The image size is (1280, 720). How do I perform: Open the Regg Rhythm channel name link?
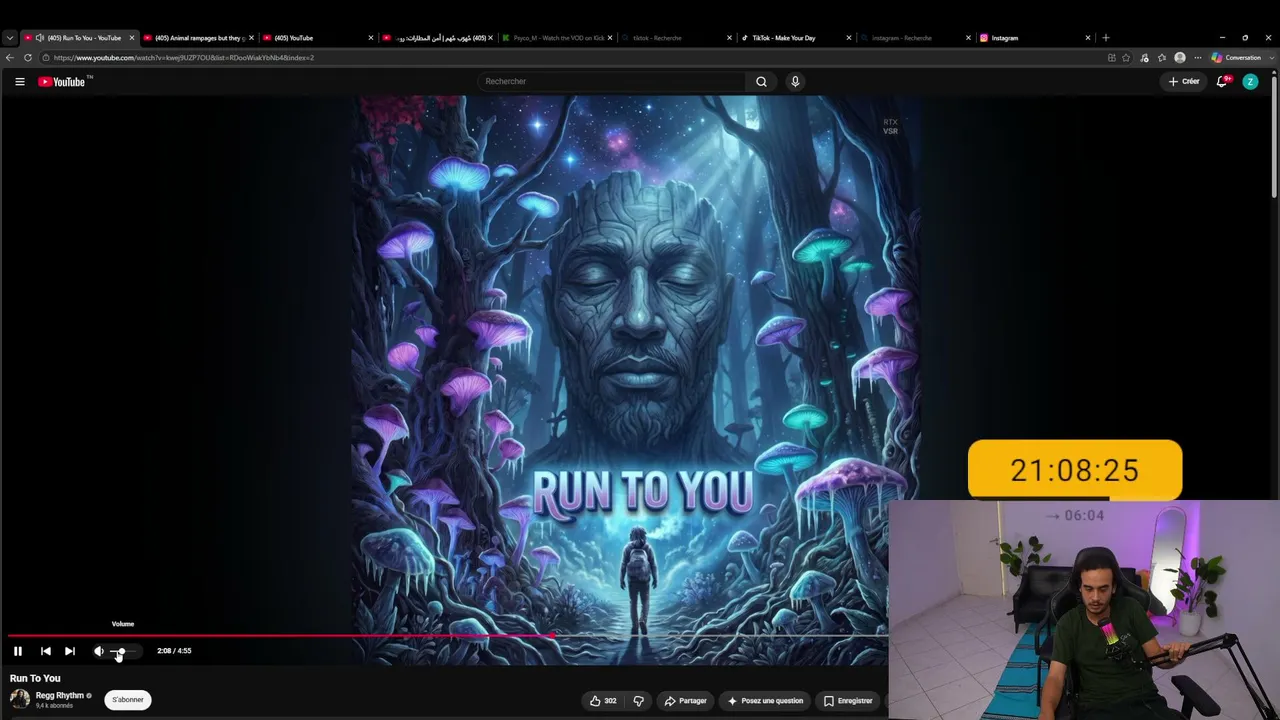click(x=60, y=695)
